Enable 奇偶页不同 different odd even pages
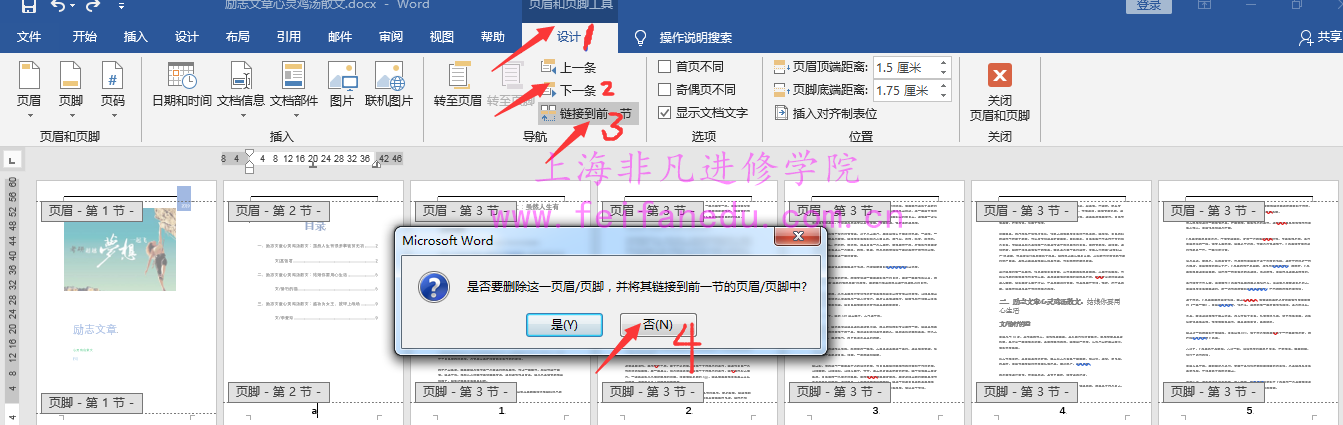Screen dimensions: 1343x425 click(697, 90)
